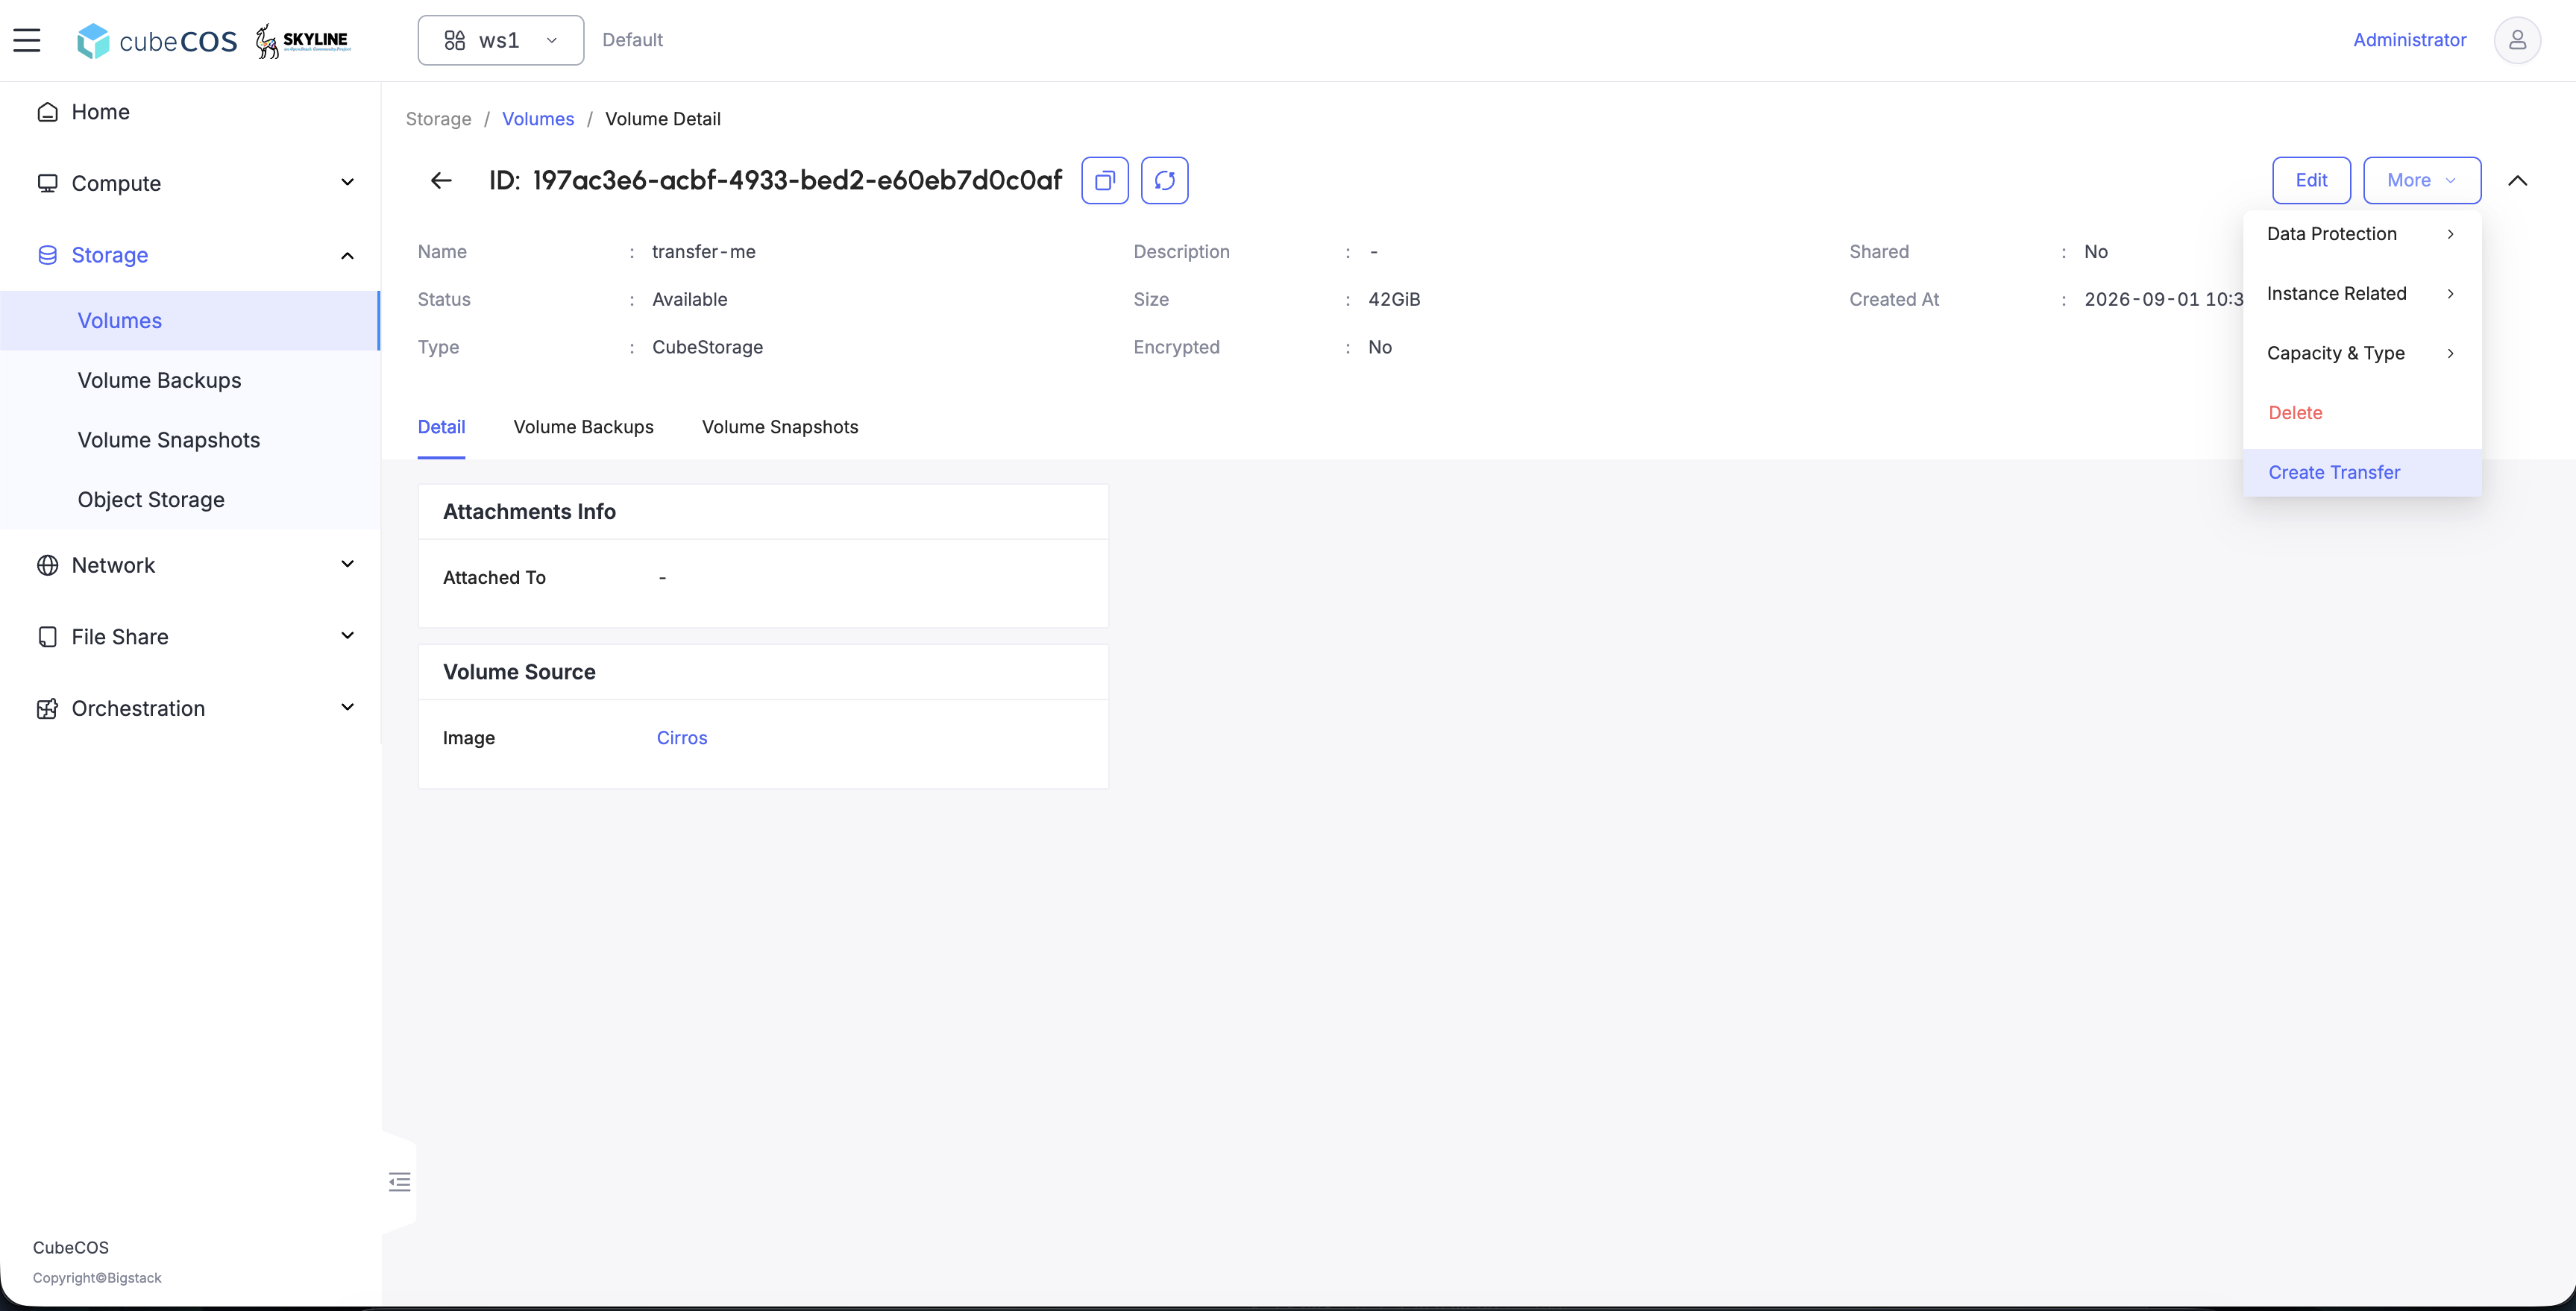Click the 42GiB size value
Image resolution: width=2576 pixels, height=1311 pixels.
pos(1394,300)
